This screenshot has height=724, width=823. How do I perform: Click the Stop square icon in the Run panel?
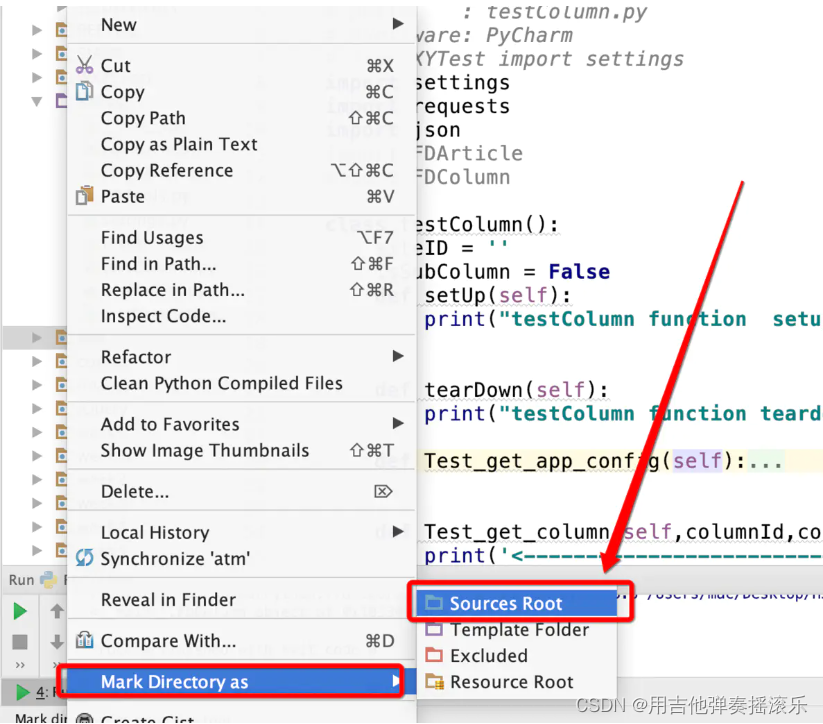(x=20, y=640)
